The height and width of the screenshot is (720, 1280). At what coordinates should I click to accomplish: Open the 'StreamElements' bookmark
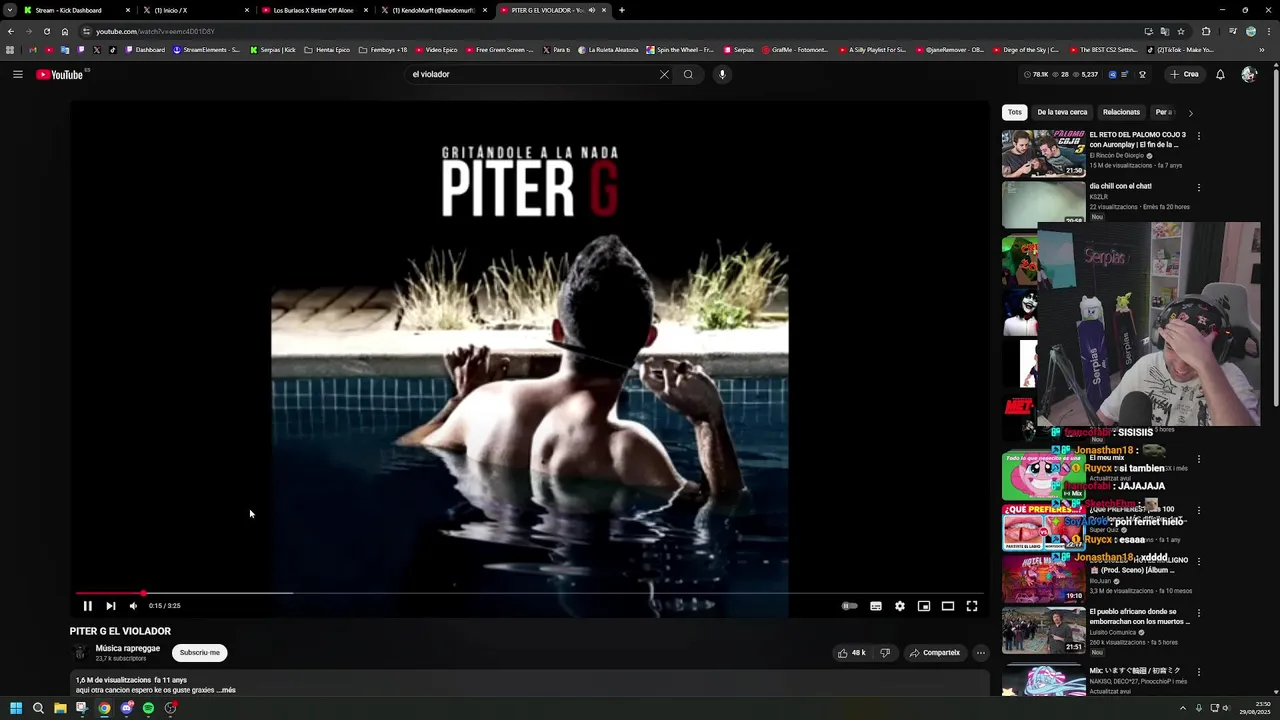(206, 49)
